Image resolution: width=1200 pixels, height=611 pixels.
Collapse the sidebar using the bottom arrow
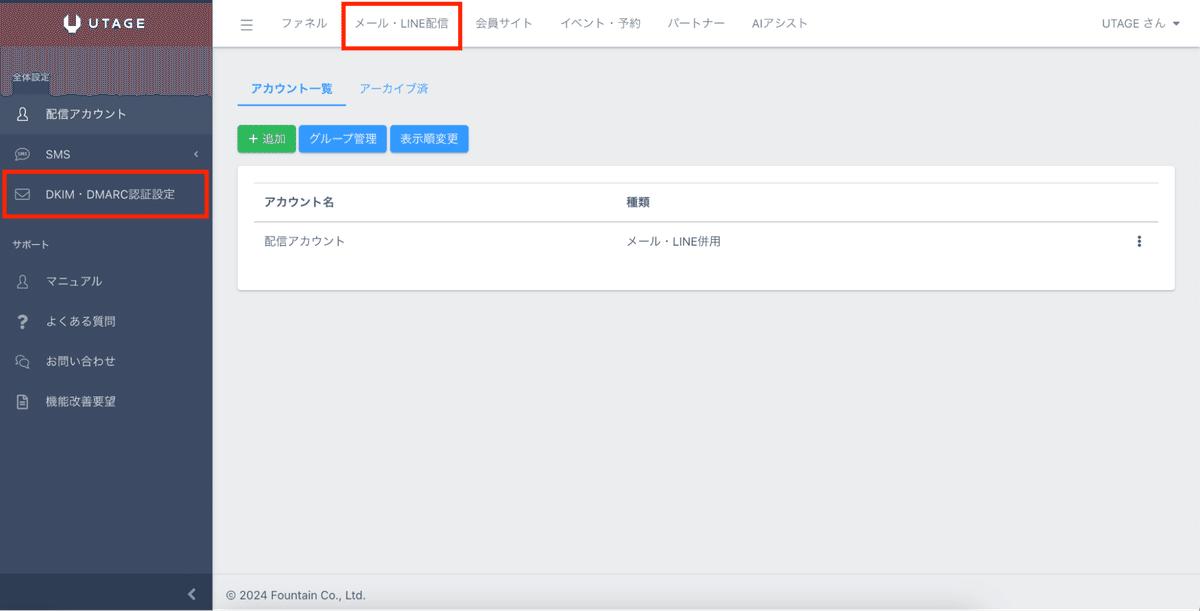[x=191, y=593]
